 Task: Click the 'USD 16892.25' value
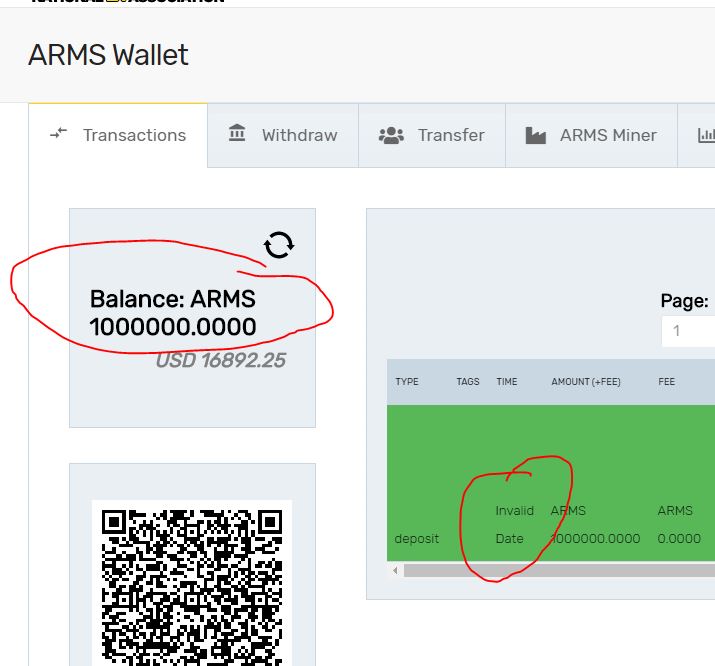pyautogui.click(x=221, y=360)
